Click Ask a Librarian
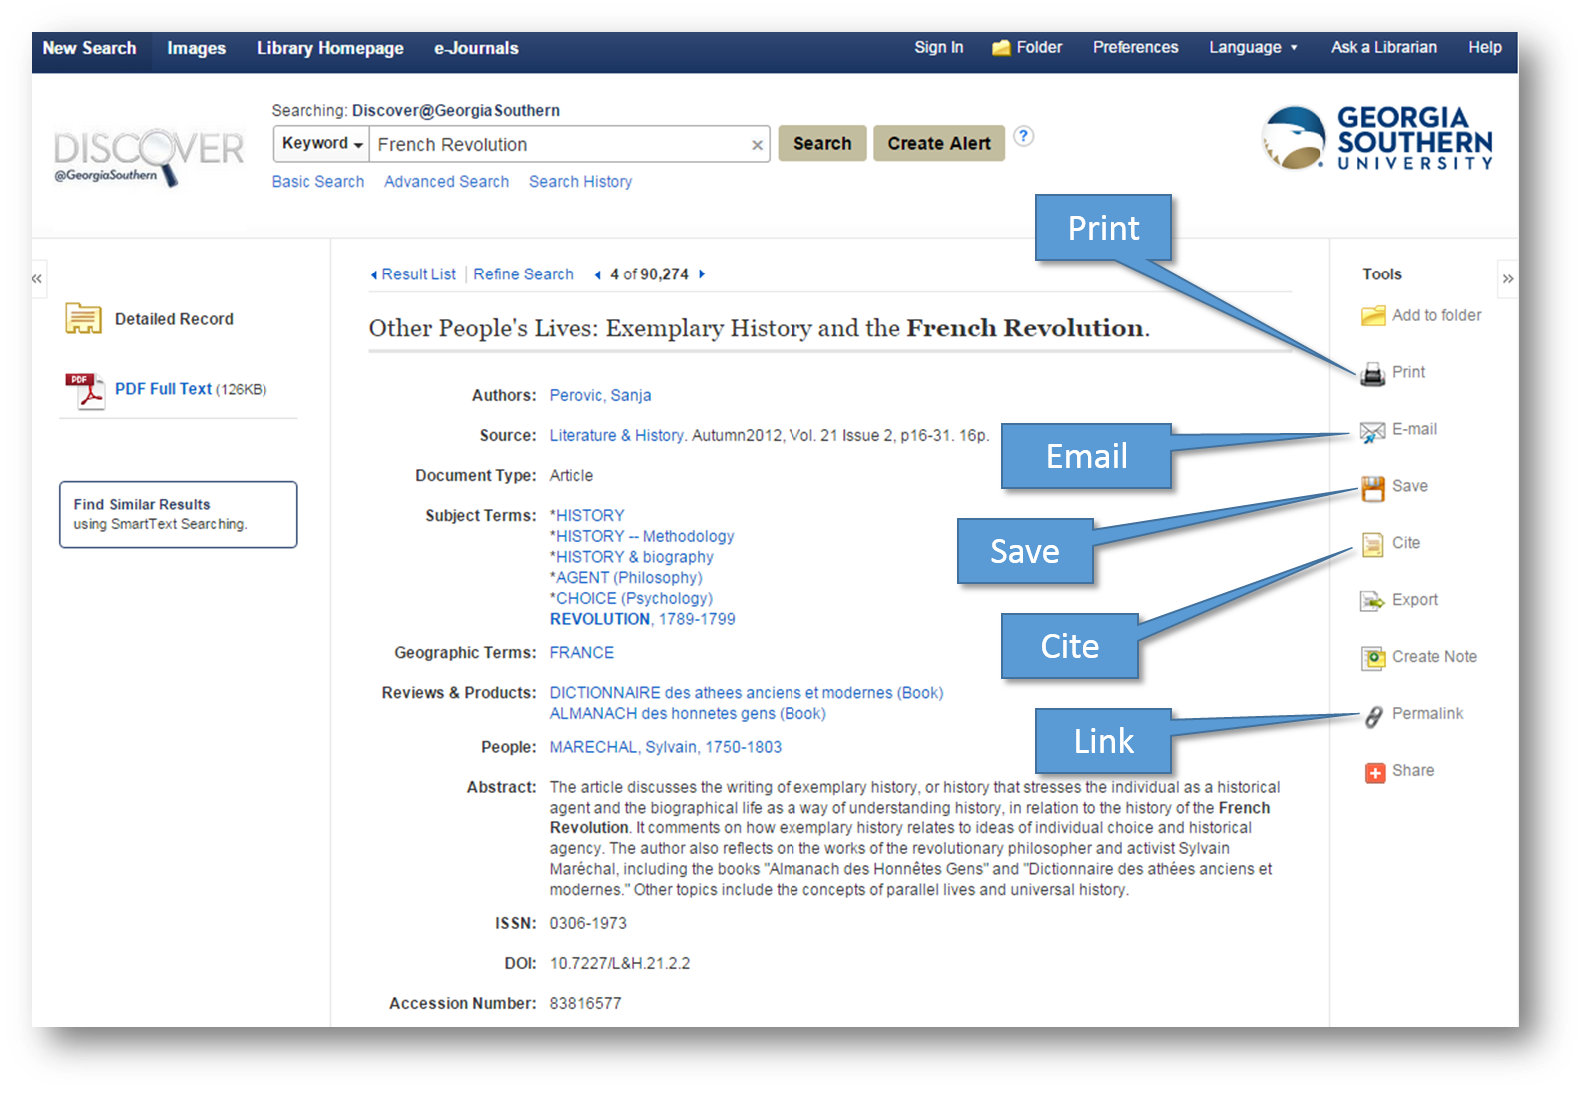Image resolution: width=1587 pixels, height=1094 pixels. (1383, 47)
